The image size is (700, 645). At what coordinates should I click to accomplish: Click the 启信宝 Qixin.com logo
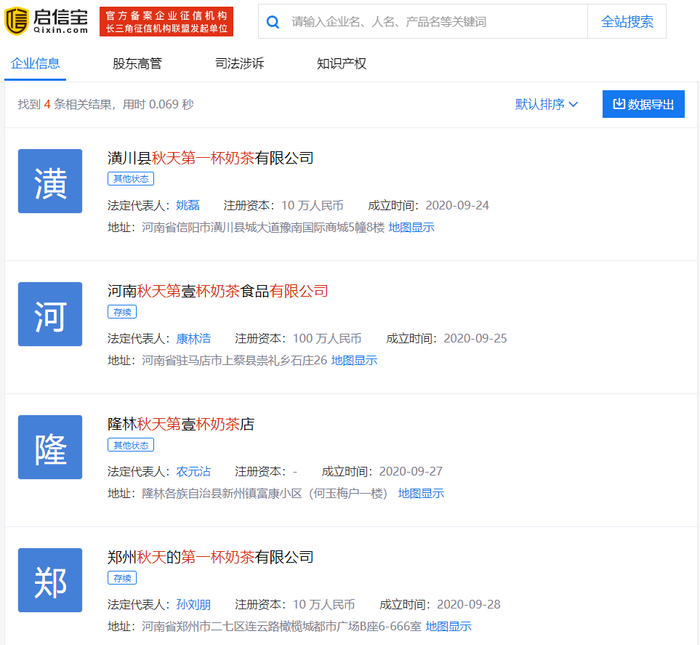pos(46,21)
